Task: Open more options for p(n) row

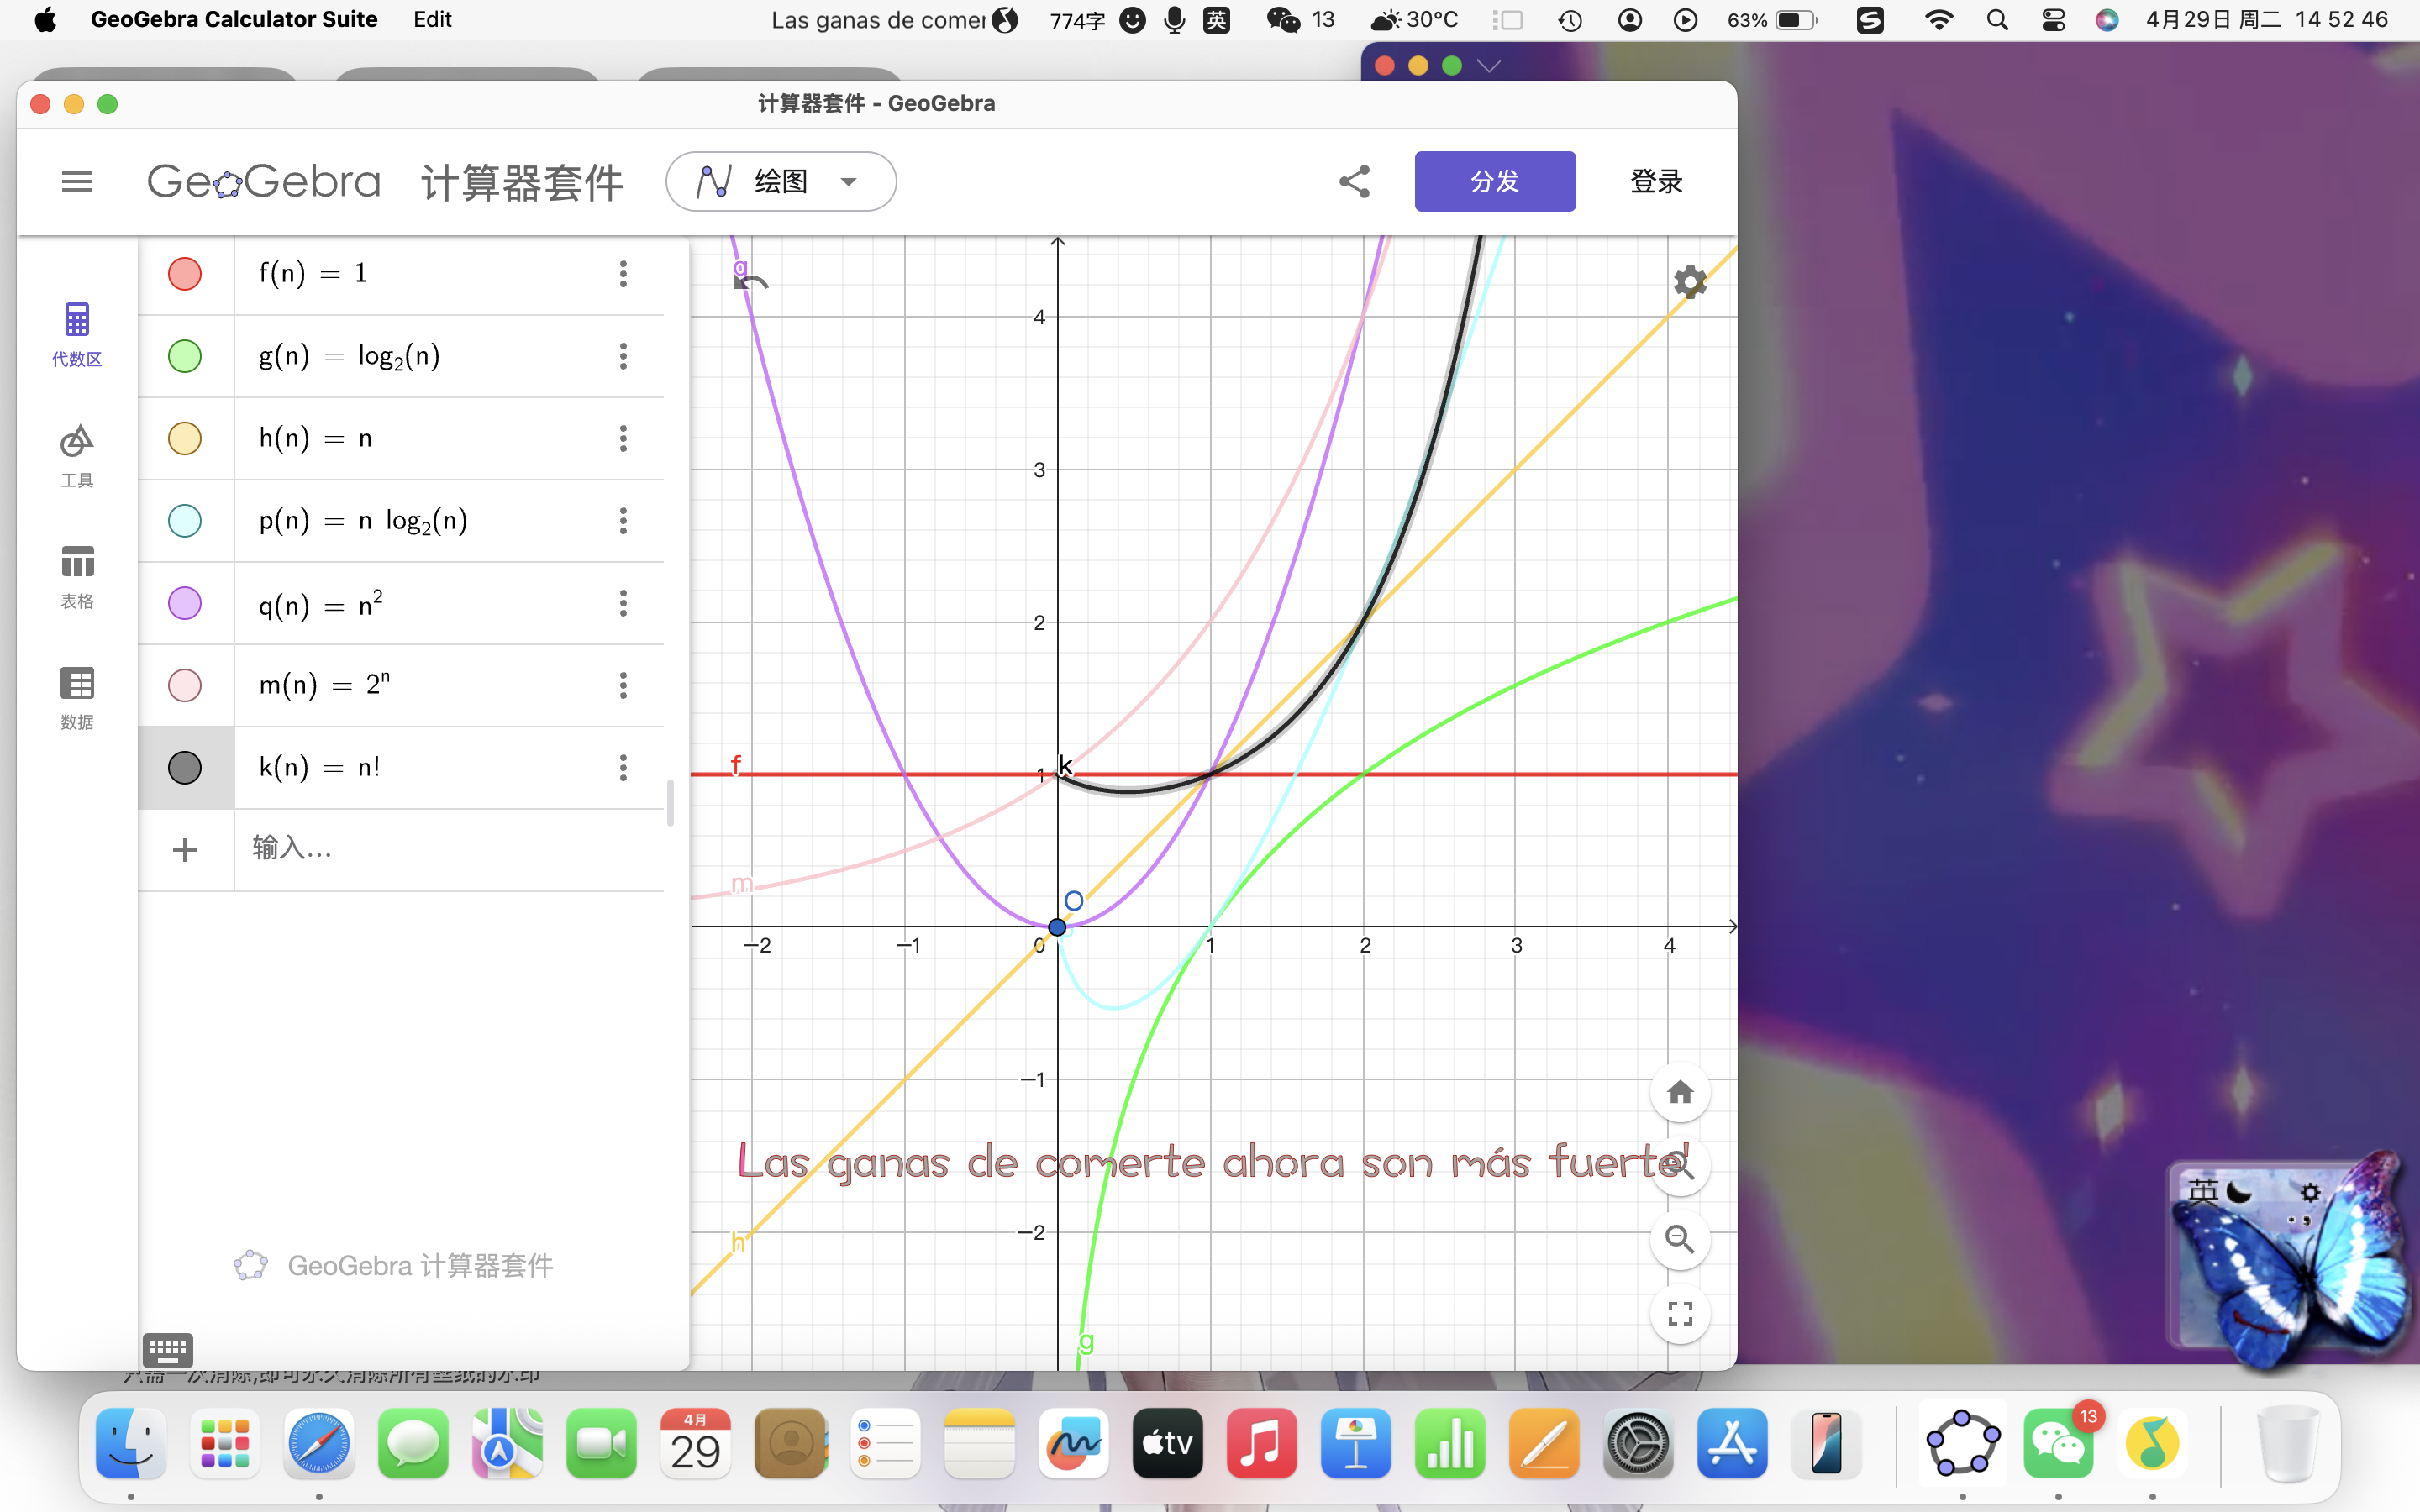Action: [623, 520]
